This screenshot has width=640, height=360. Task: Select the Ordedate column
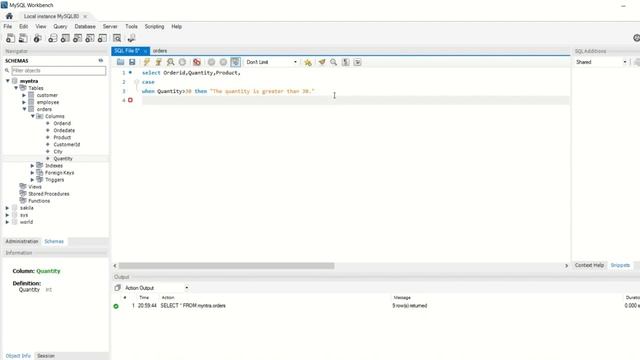(x=64, y=130)
